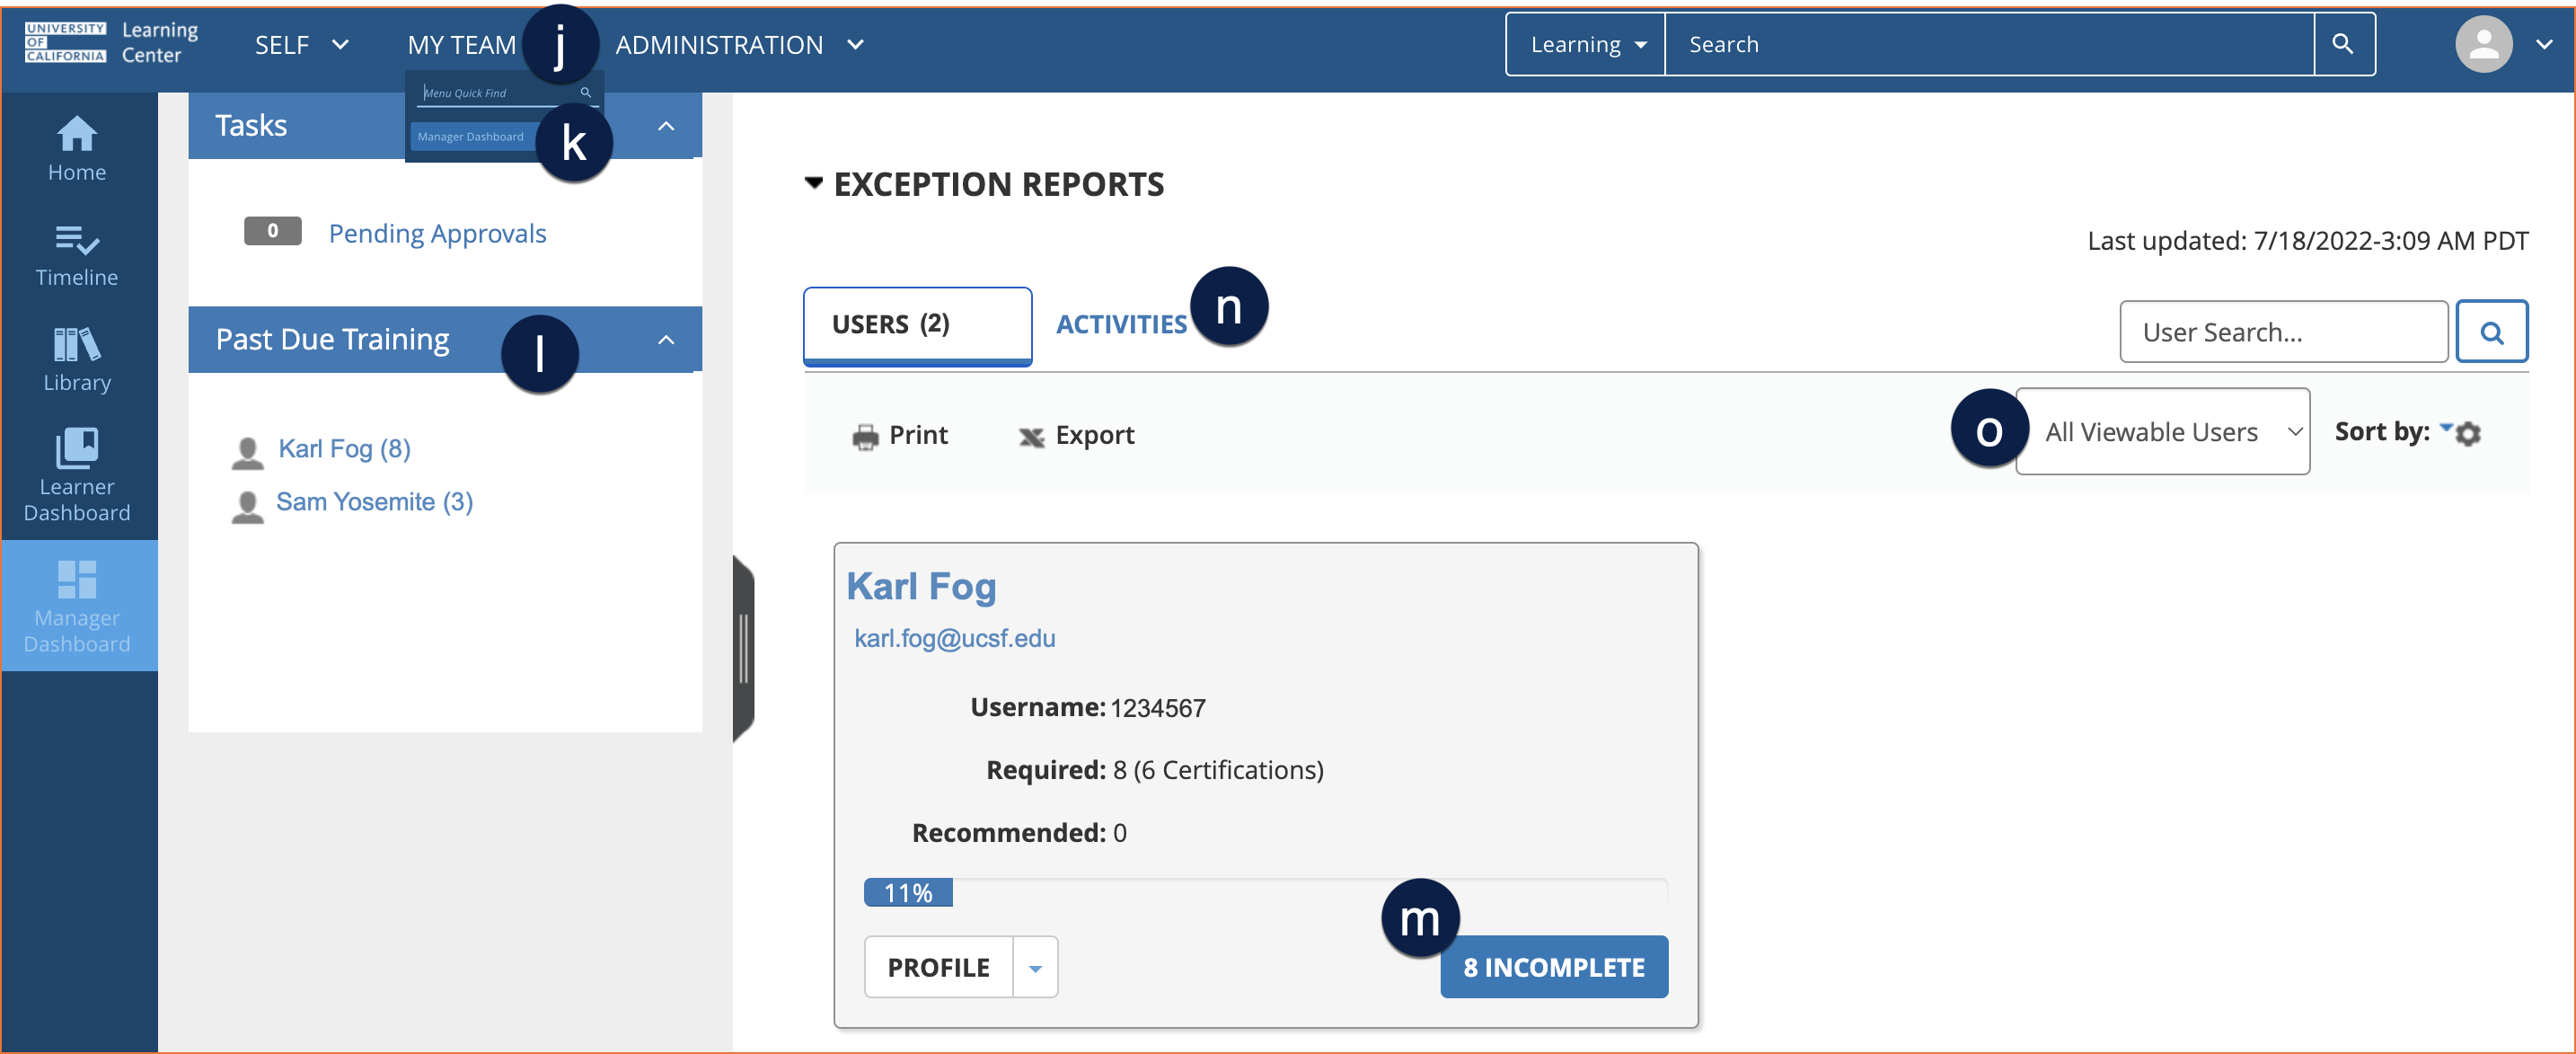
Task: Go to the Home sidebar icon
Action: [77, 147]
